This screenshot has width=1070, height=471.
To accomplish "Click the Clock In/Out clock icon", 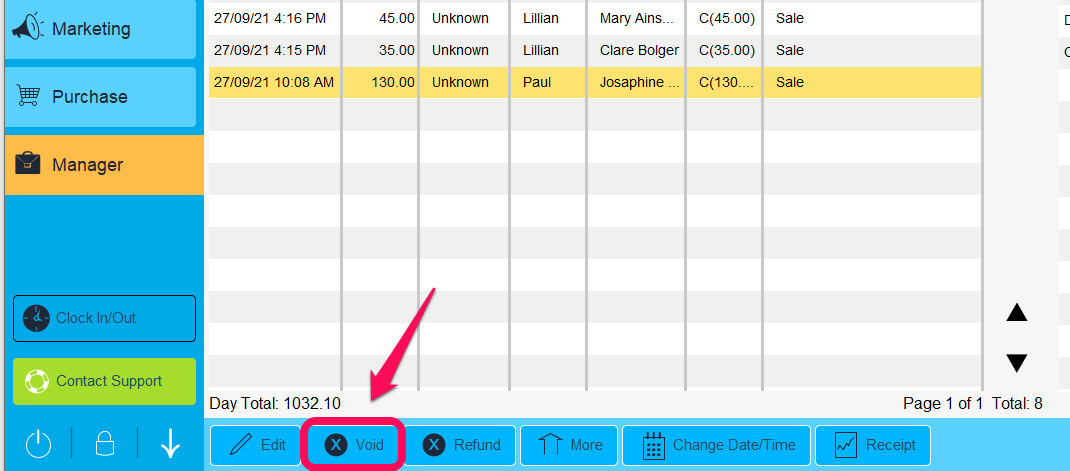I will 37,318.
